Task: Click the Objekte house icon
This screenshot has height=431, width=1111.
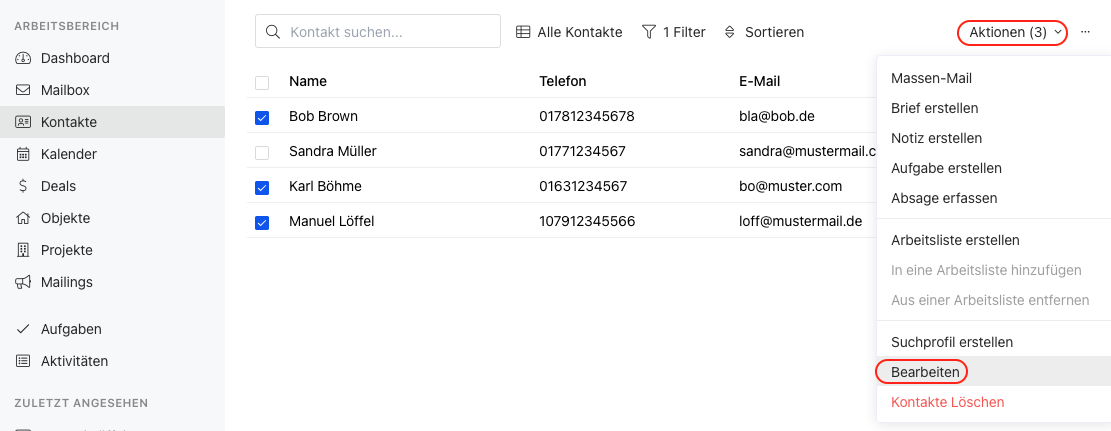Action: 23,218
